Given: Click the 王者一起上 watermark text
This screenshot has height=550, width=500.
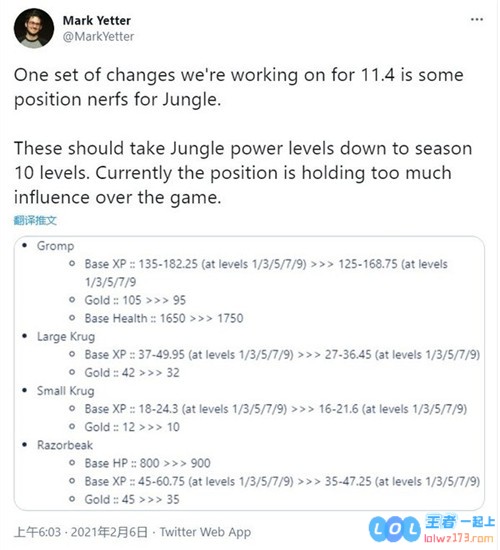Looking at the screenshot, I should [459, 522].
